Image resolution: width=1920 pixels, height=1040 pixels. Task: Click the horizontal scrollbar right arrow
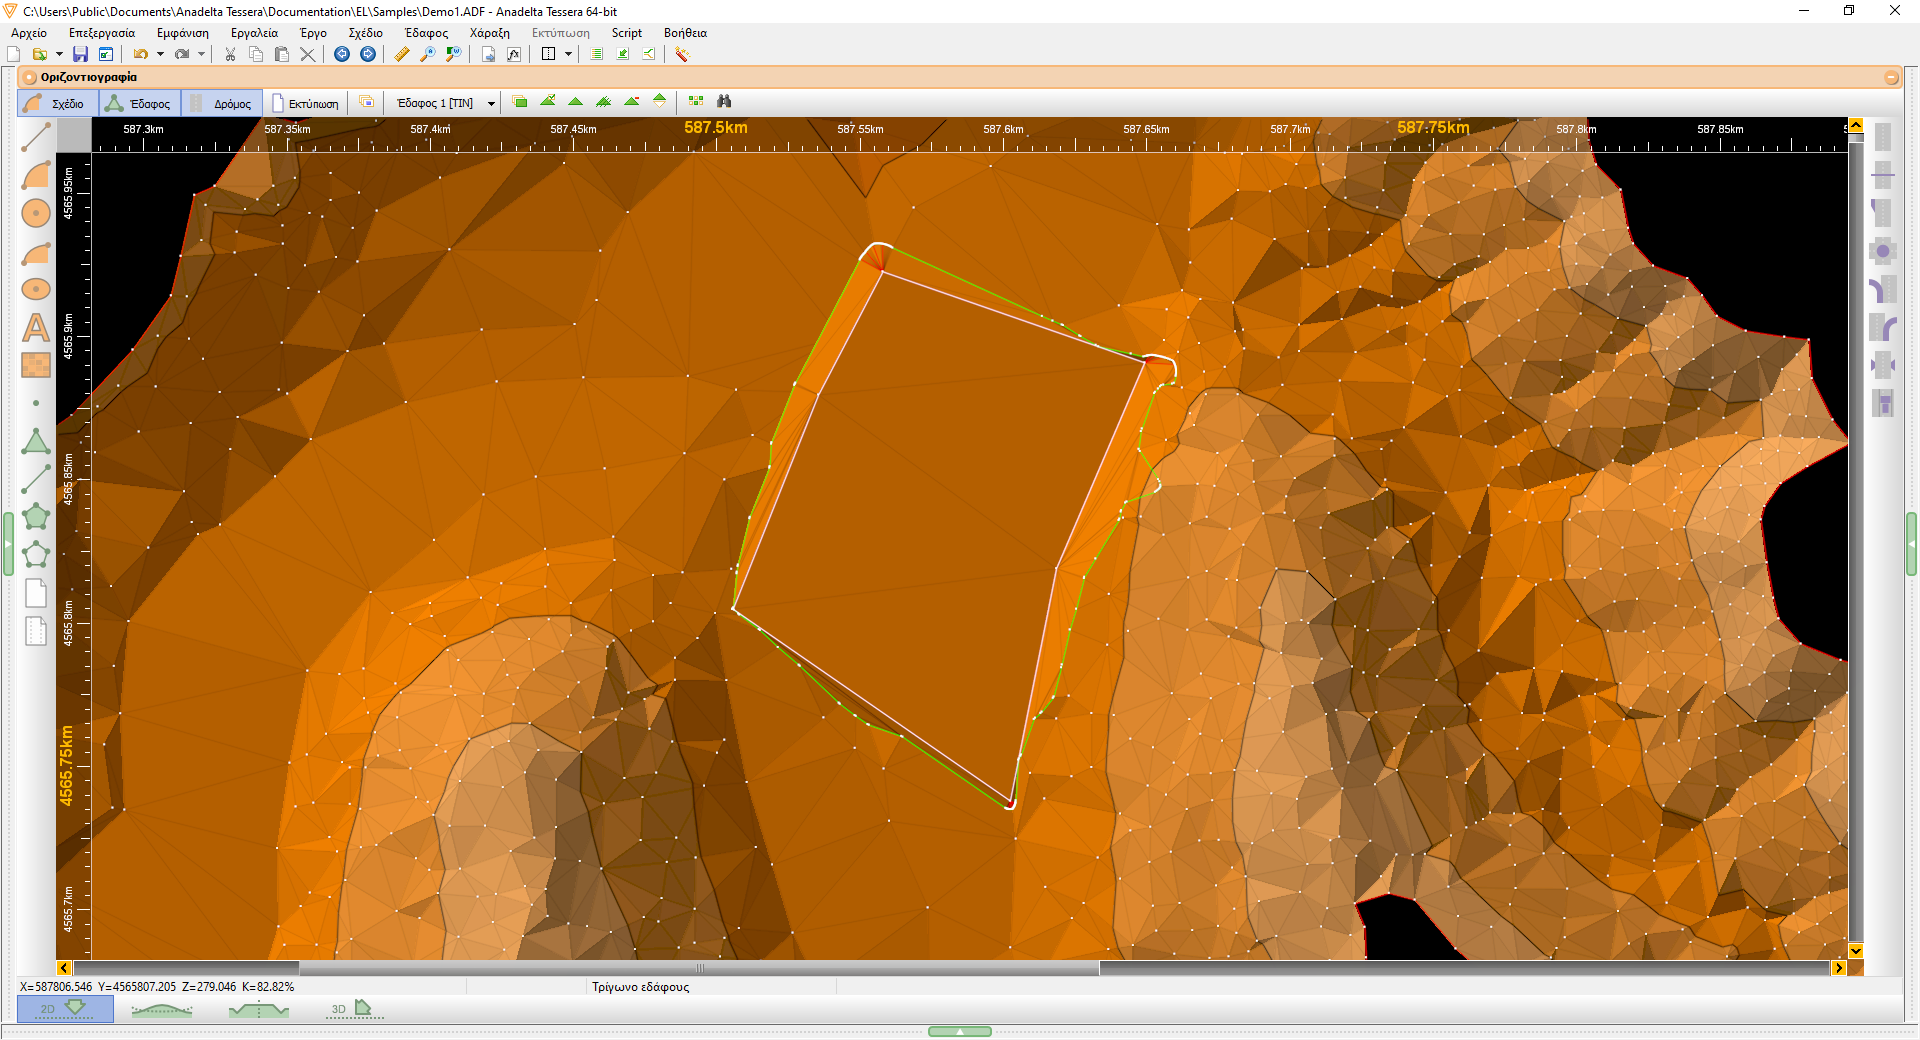(1838, 968)
